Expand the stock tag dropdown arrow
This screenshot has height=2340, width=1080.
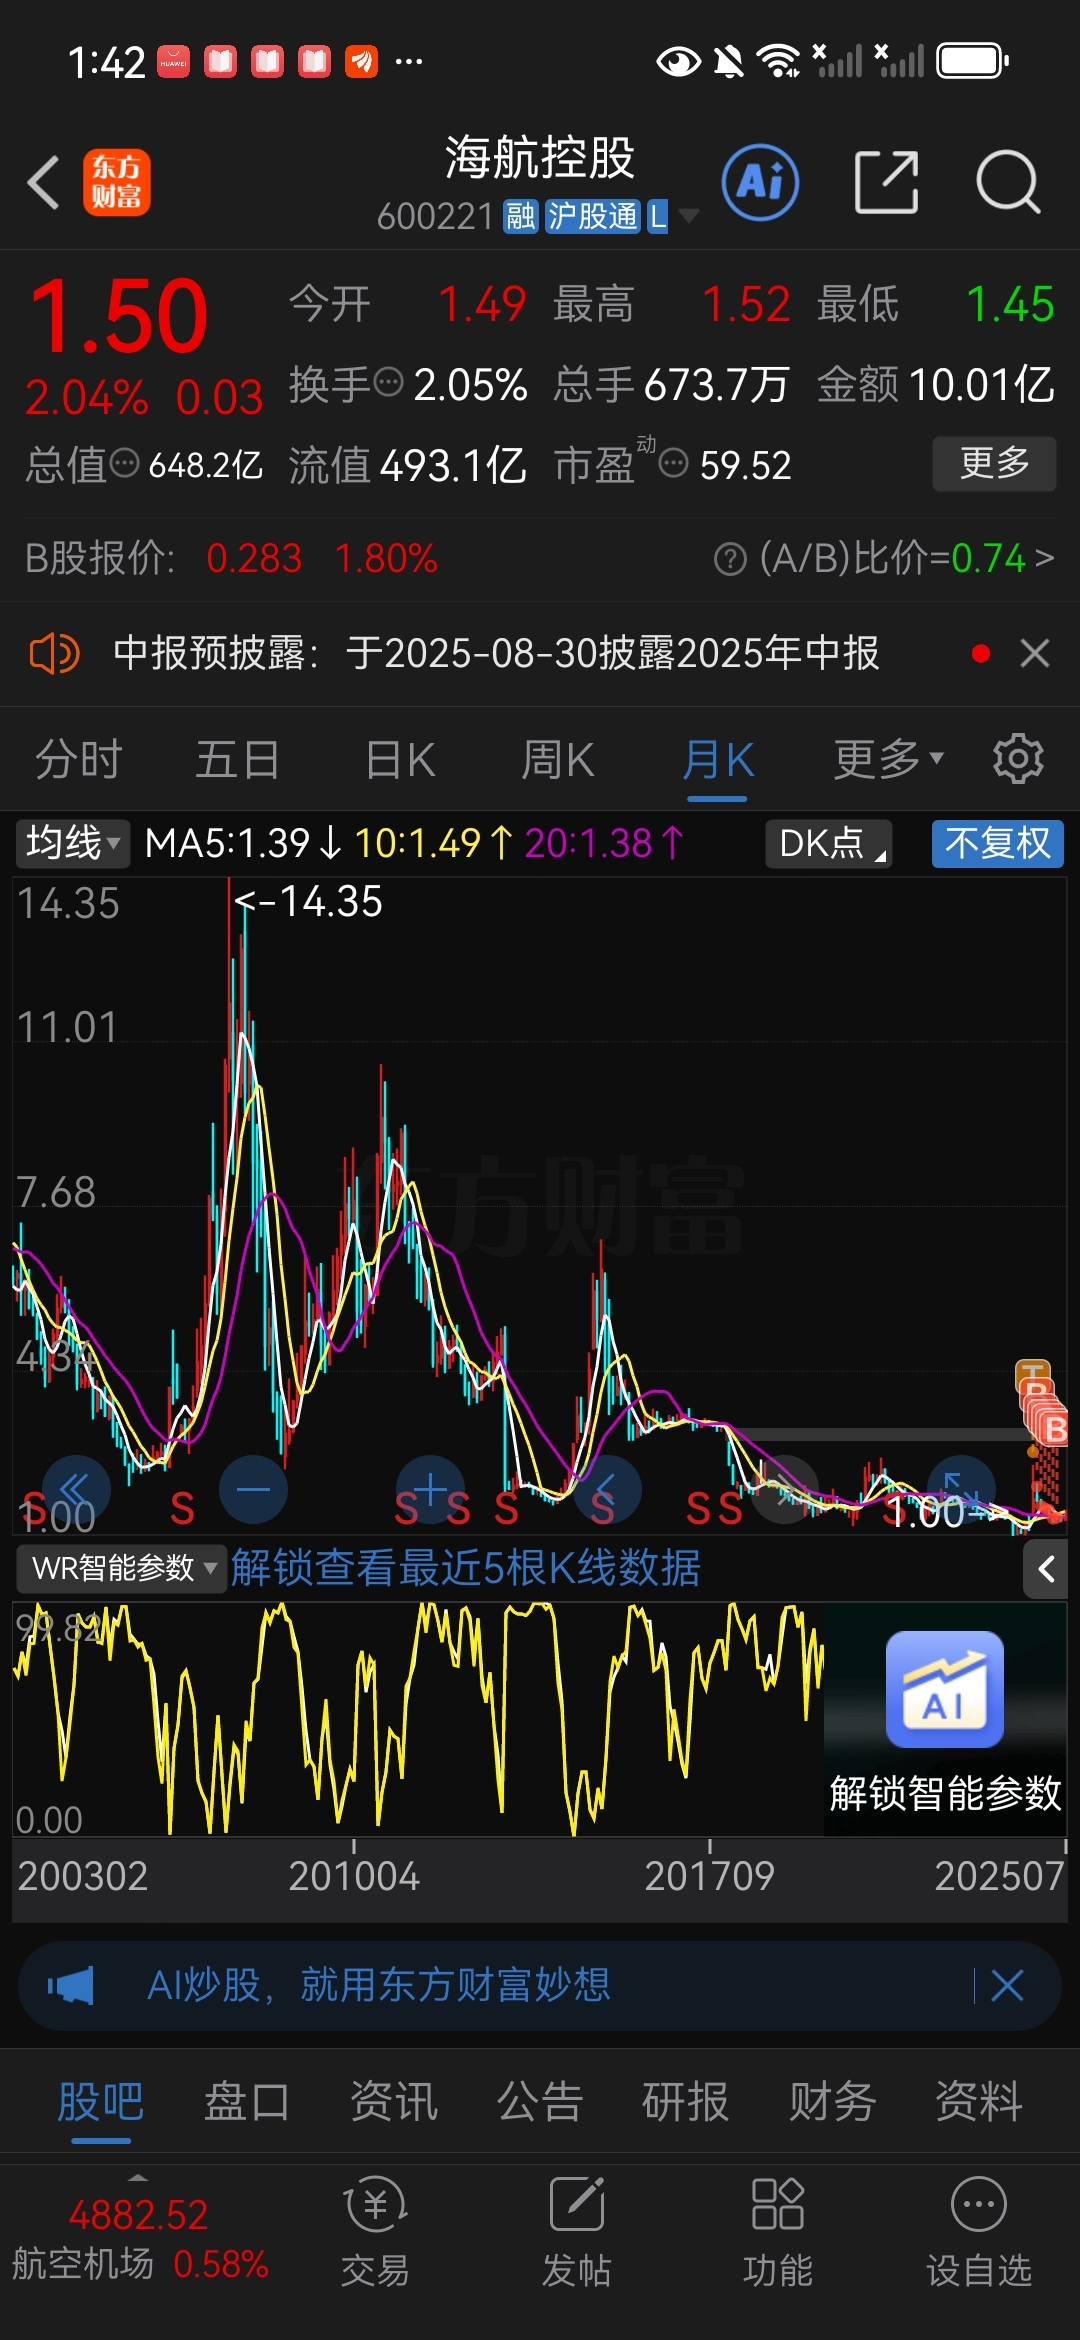pos(688,216)
